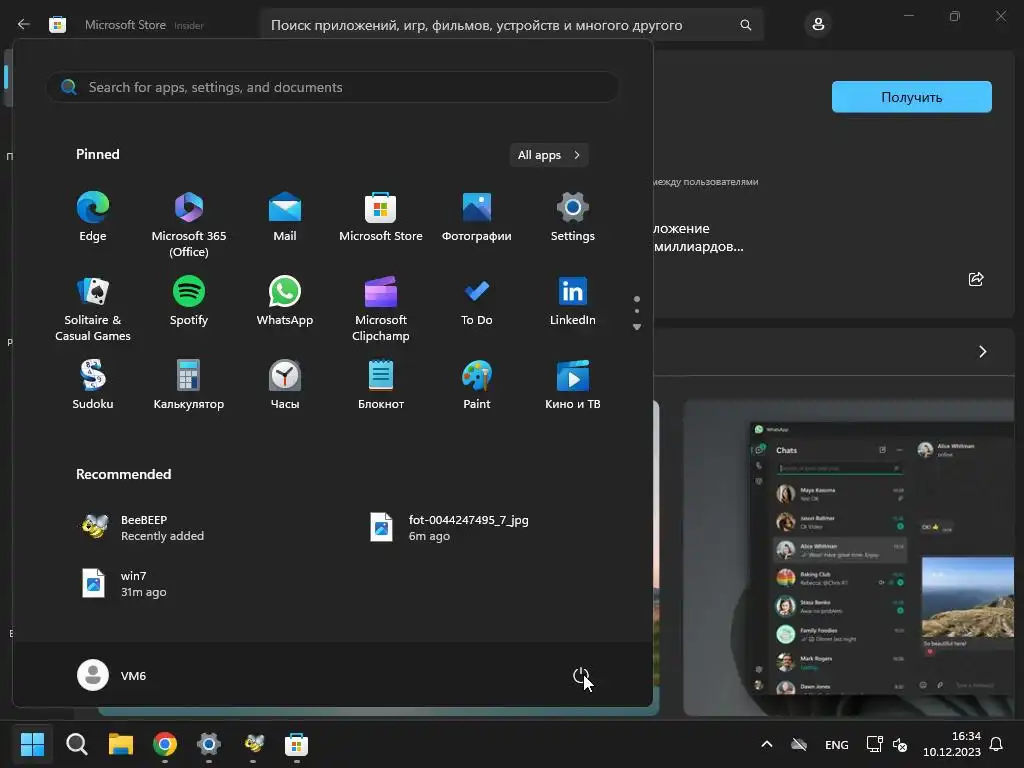Launch Microsoft 365 (Office) pinned app
The image size is (1024, 768).
pos(189,224)
